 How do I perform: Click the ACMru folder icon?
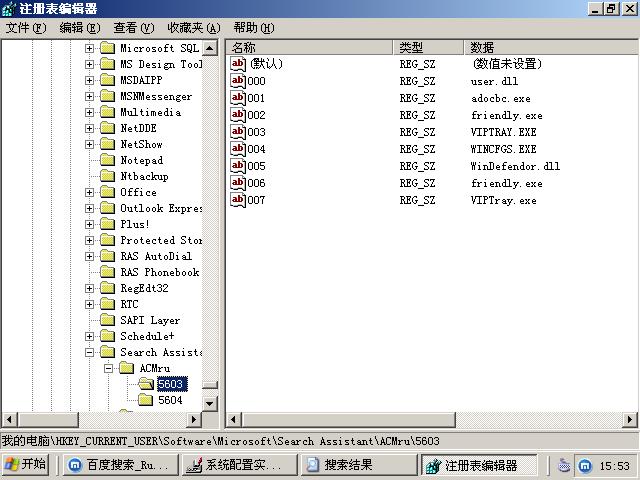[127, 368]
